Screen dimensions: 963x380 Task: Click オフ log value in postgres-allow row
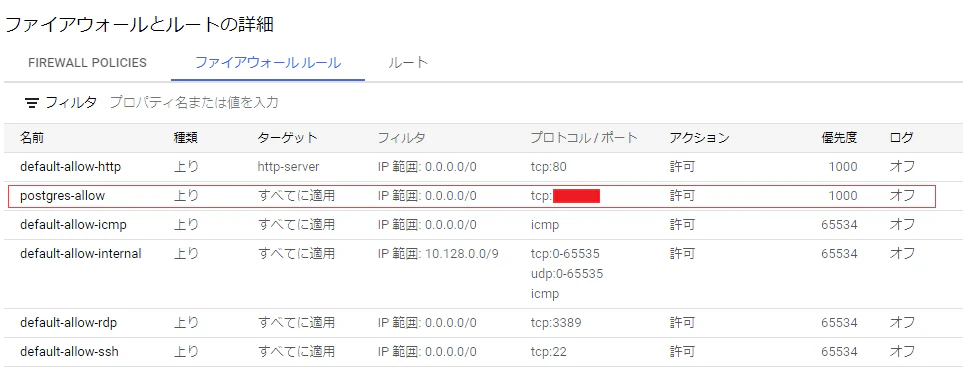[902, 196]
